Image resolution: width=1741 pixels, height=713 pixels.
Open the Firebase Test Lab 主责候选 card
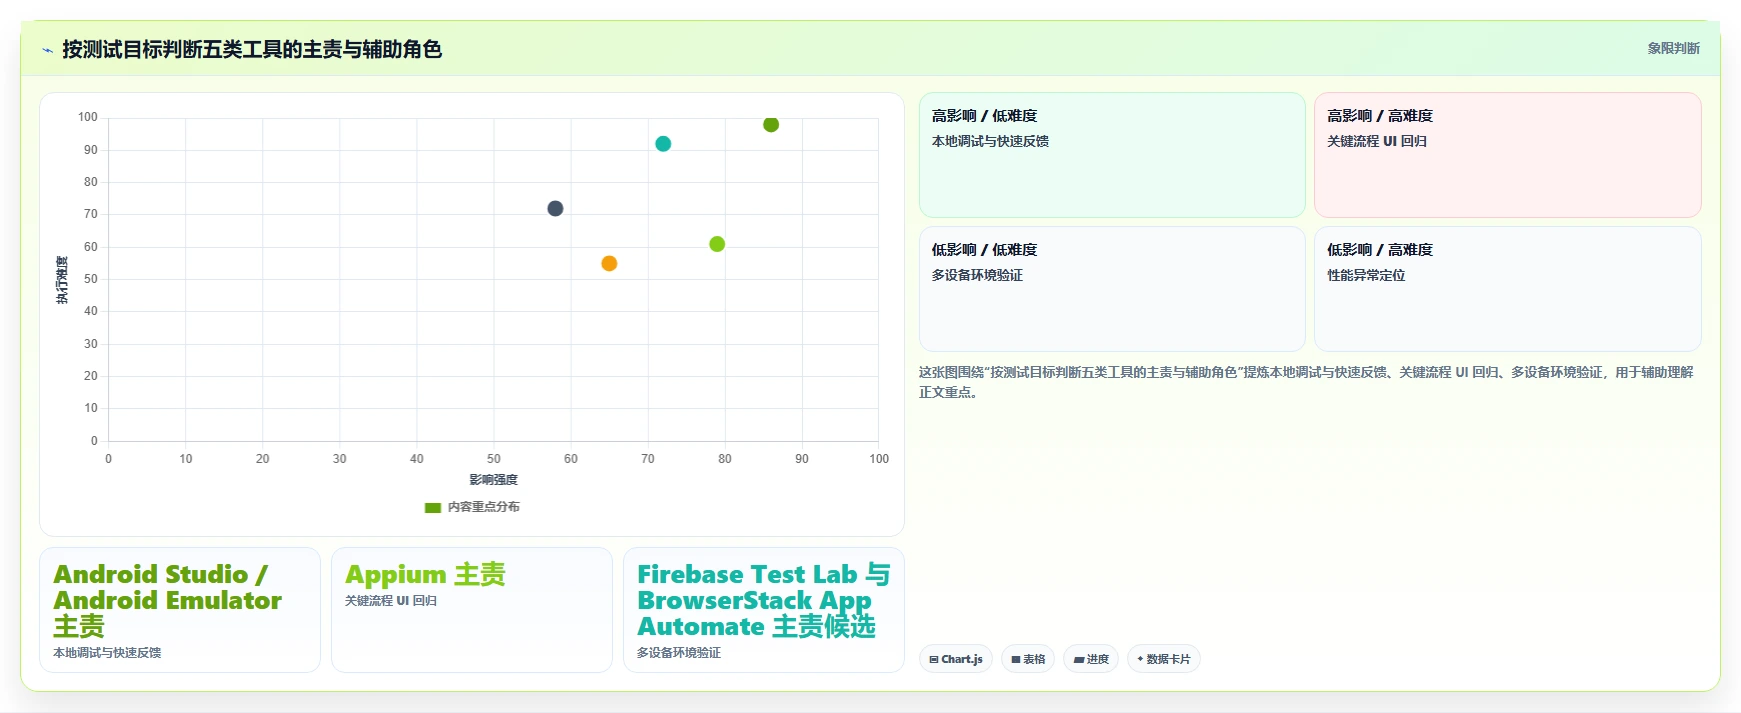point(764,610)
